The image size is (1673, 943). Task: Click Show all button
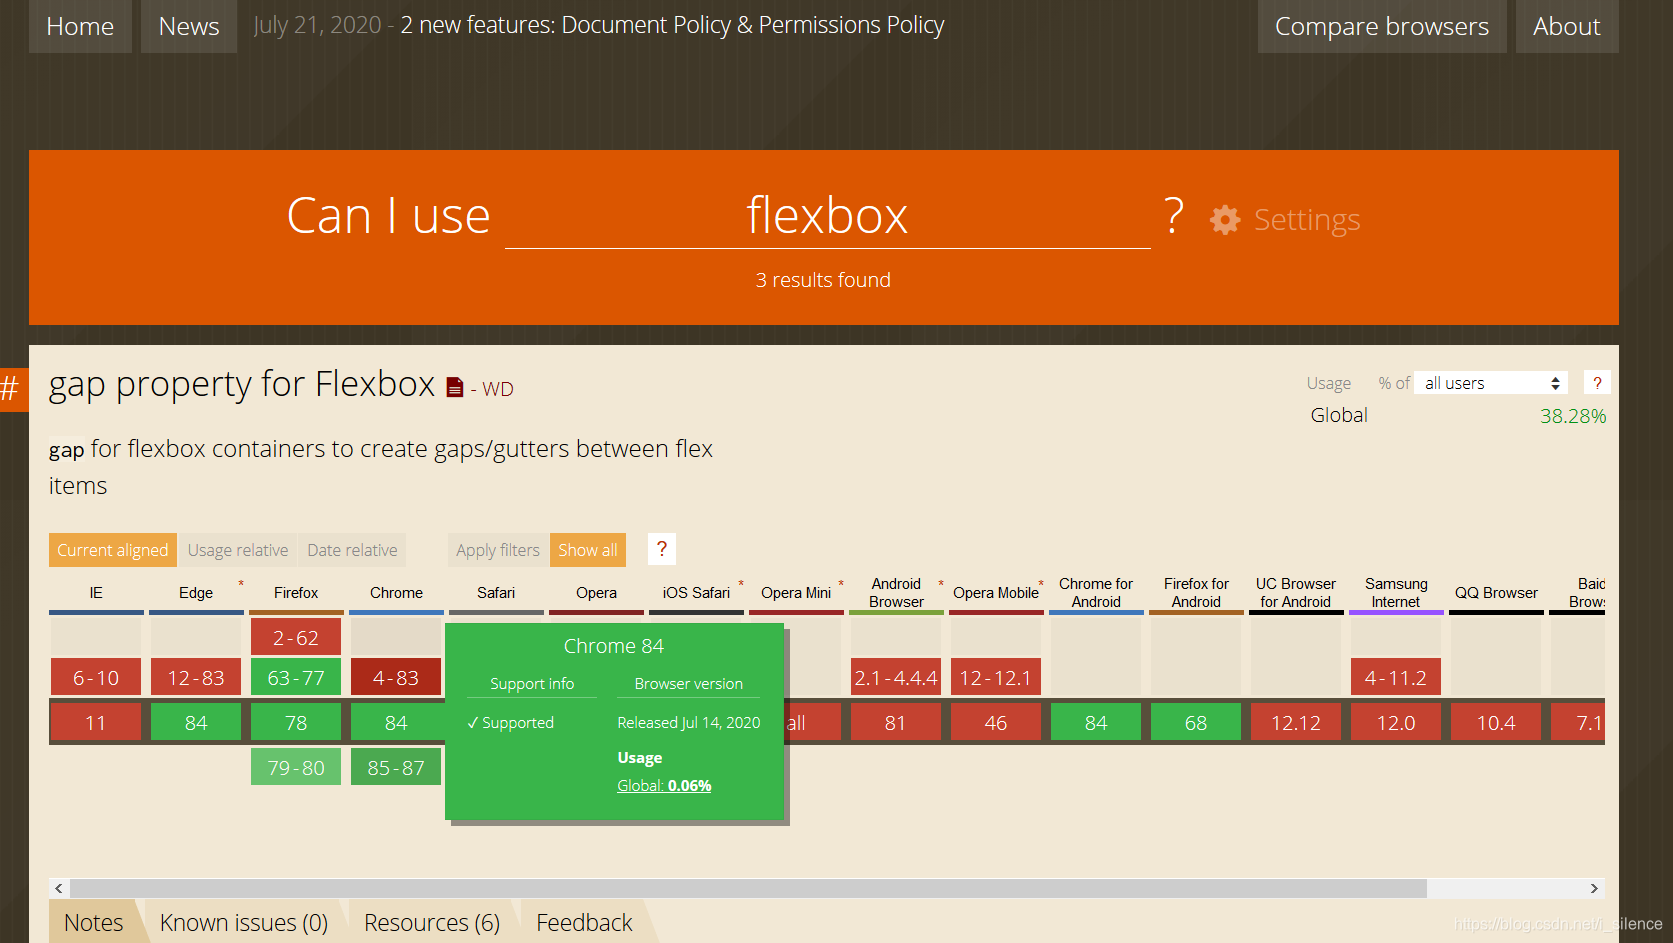coord(588,550)
